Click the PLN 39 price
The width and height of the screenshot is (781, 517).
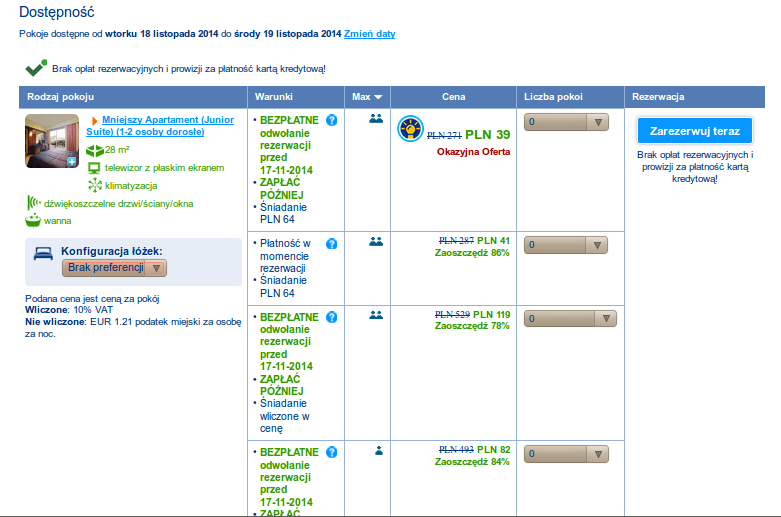(488, 135)
